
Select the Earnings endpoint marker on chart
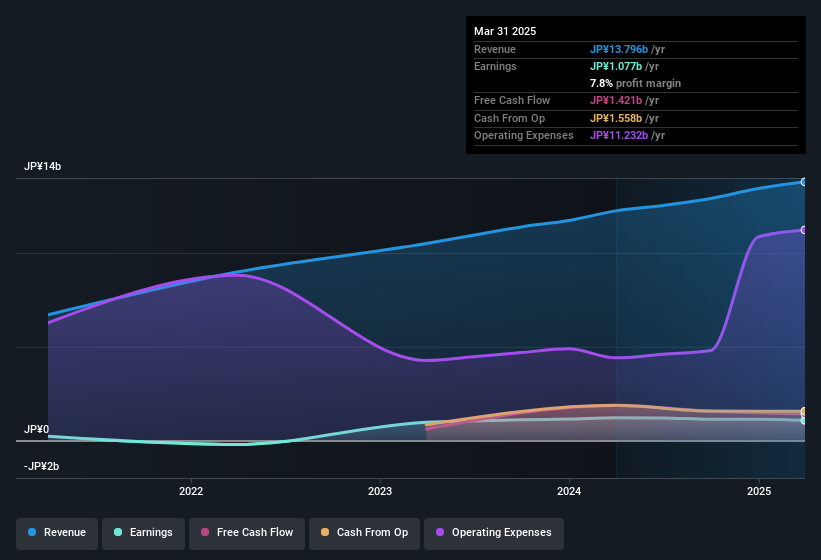pyautogui.click(x=804, y=421)
